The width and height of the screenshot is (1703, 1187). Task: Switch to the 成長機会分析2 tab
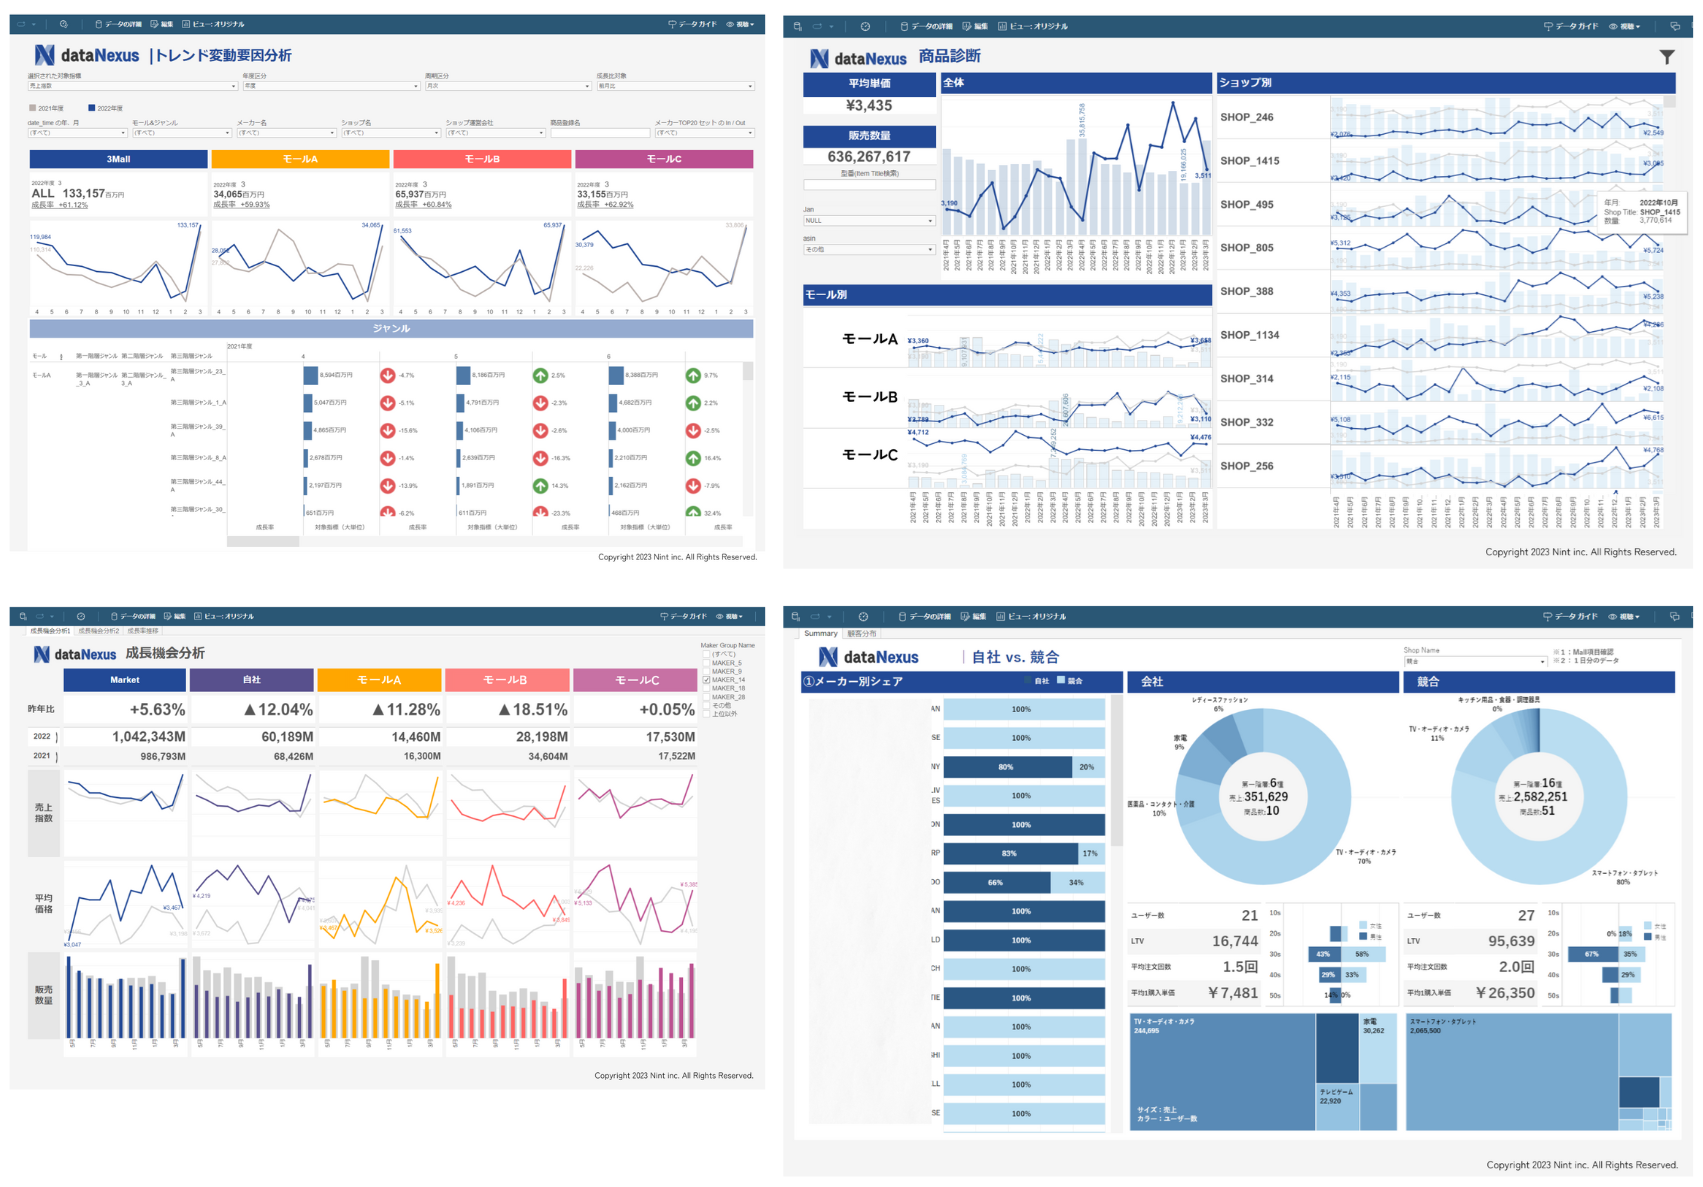[x=99, y=631]
